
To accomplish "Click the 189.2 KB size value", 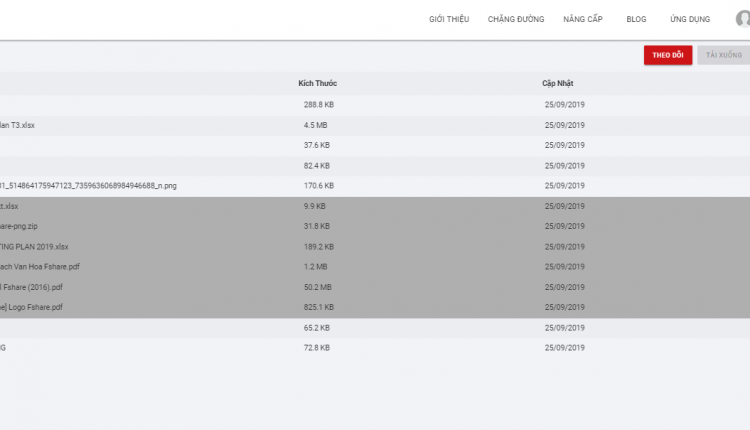I will pyautogui.click(x=319, y=247).
